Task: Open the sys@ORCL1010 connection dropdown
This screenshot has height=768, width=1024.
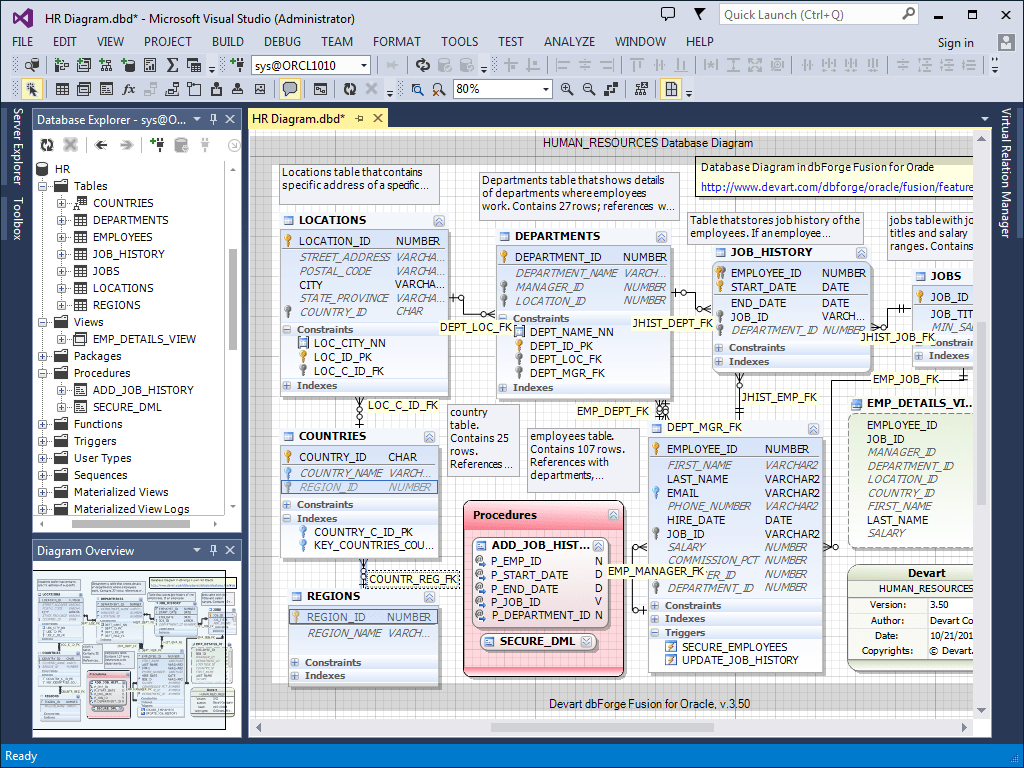Action: click(365, 64)
